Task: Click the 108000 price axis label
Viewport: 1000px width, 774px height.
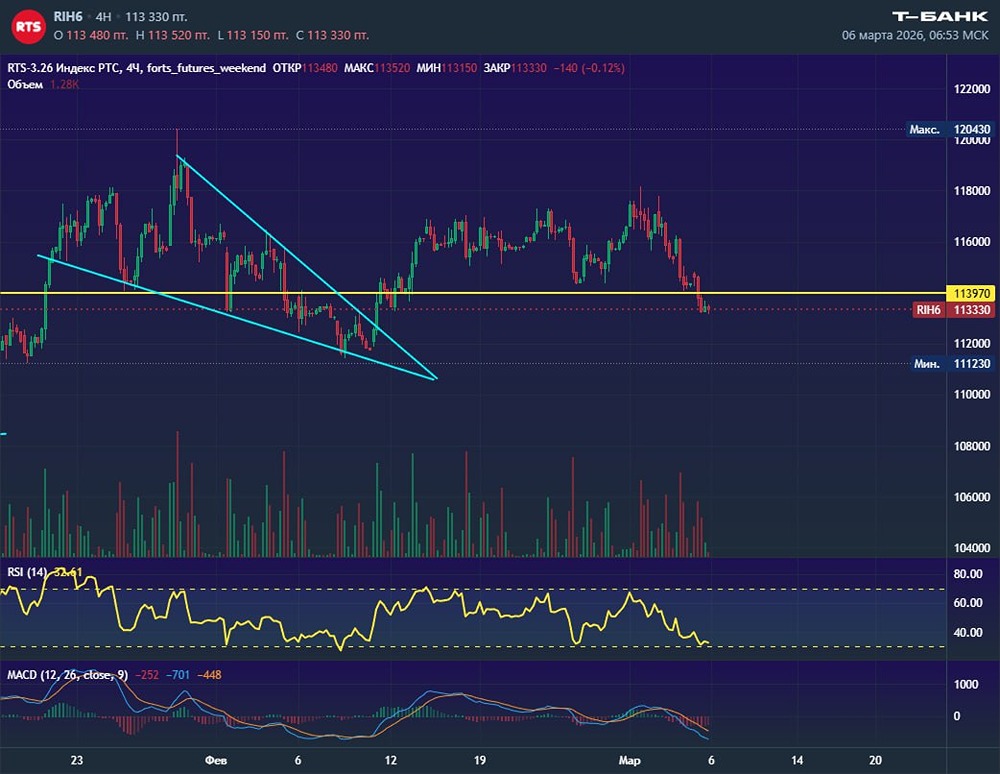Action: [972, 446]
